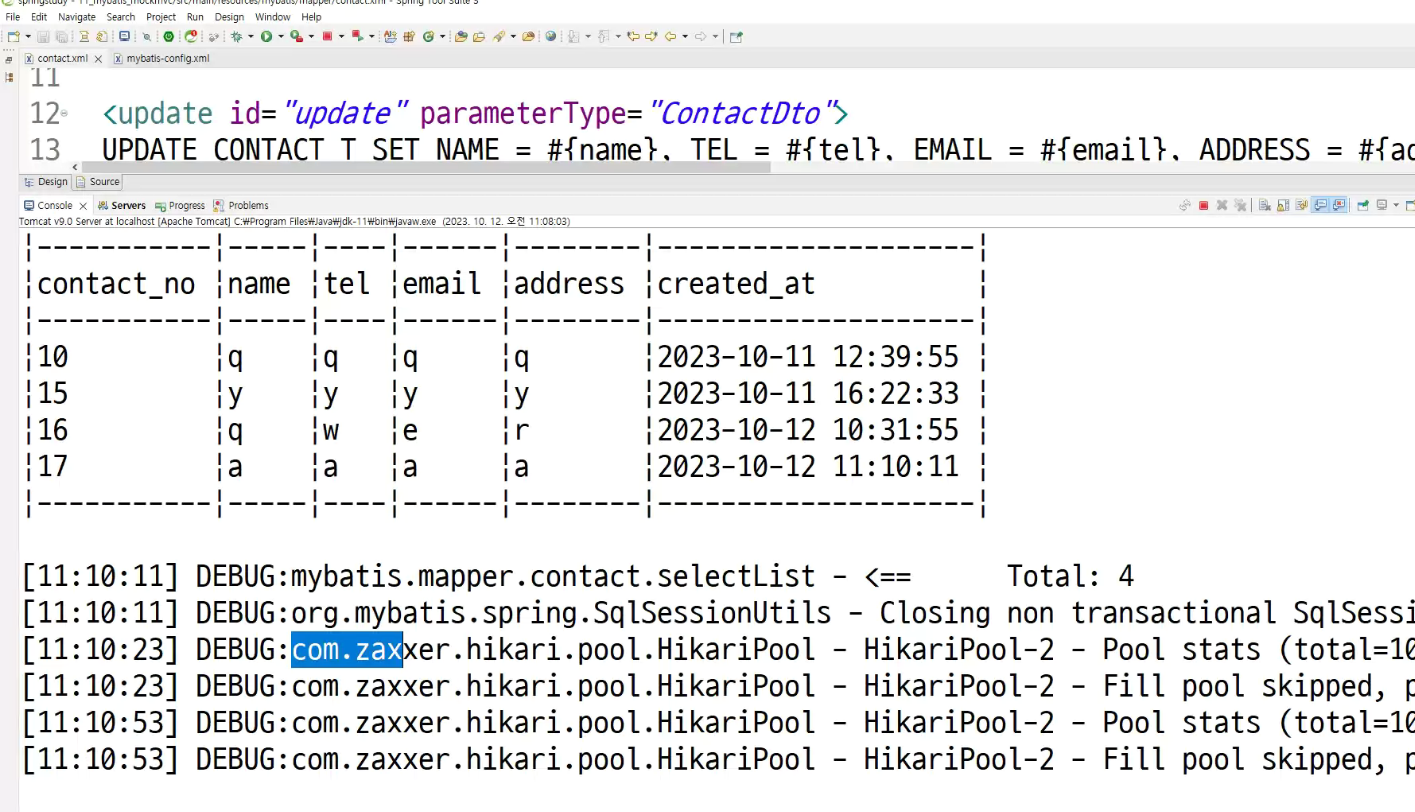This screenshot has height=812, width=1415.
Task: Click the ContactDto parameterType value
Action: click(741, 113)
